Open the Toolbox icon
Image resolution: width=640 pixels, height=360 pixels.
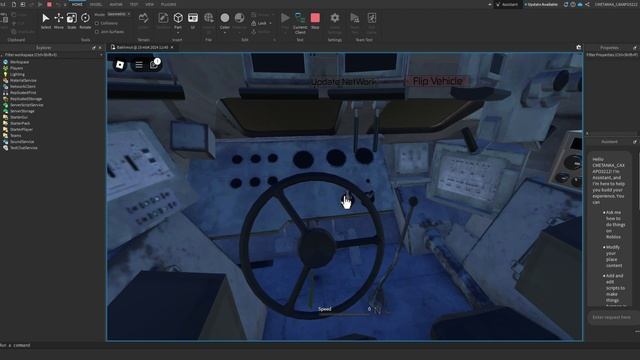(x=163, y=20)
